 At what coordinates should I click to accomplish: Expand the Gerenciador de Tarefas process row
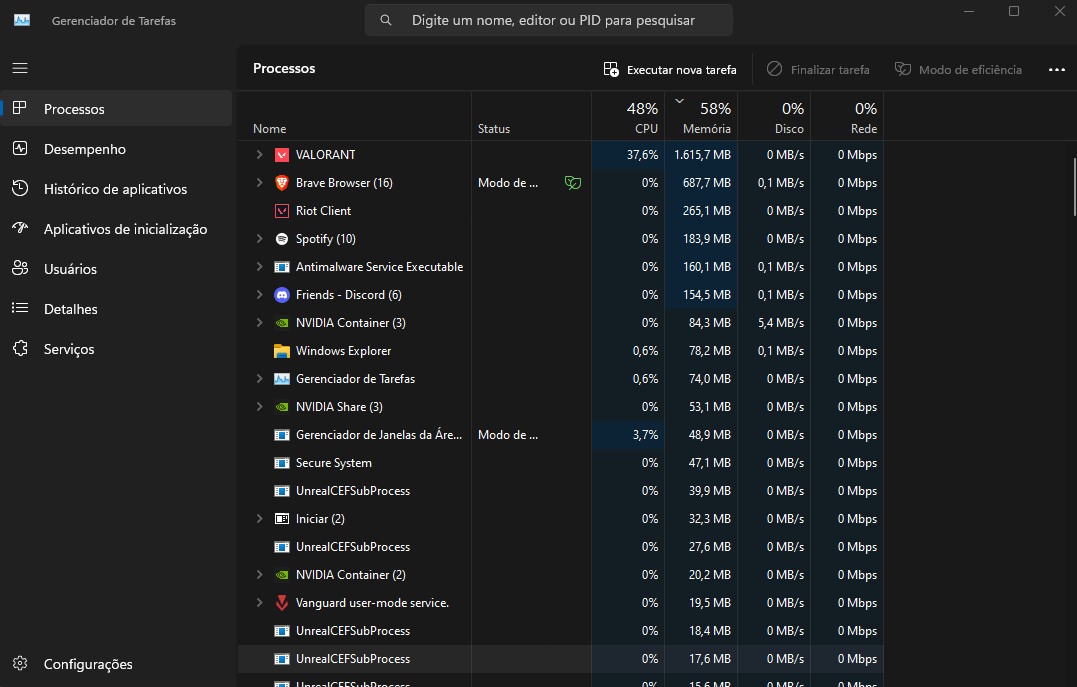[x=260, y=379]
